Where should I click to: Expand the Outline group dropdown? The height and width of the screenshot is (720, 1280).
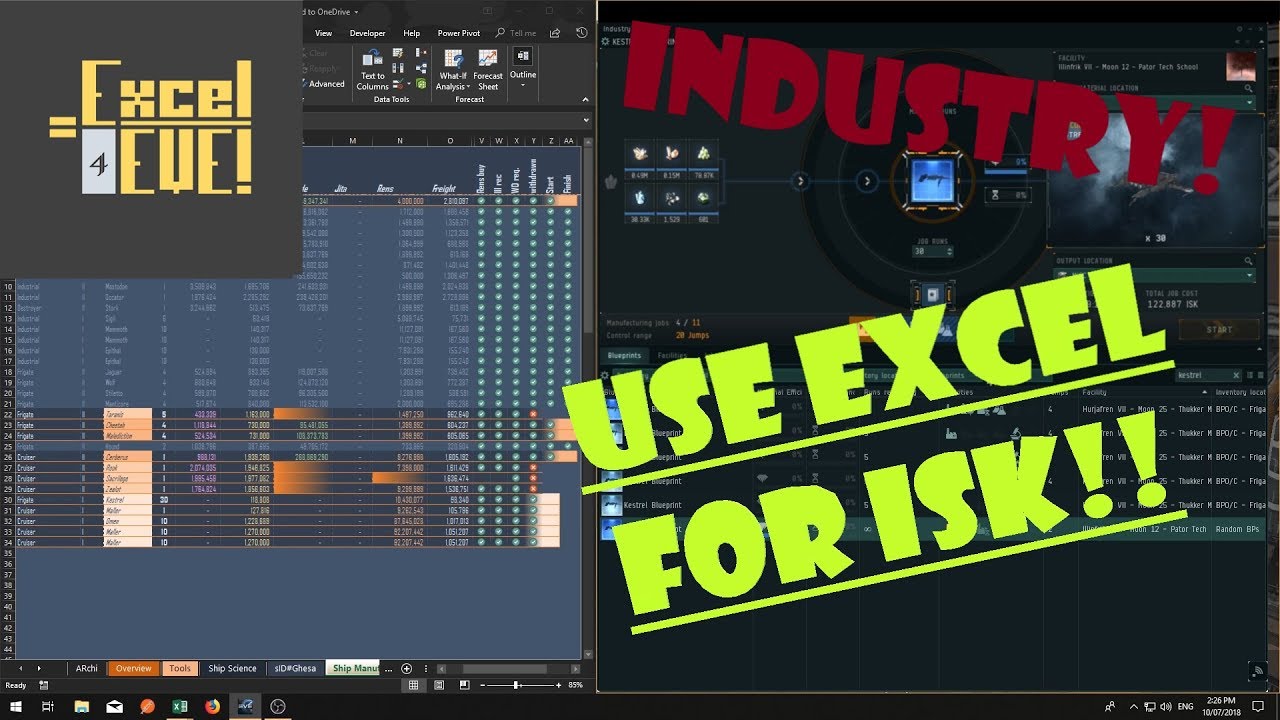coord(523,67)
